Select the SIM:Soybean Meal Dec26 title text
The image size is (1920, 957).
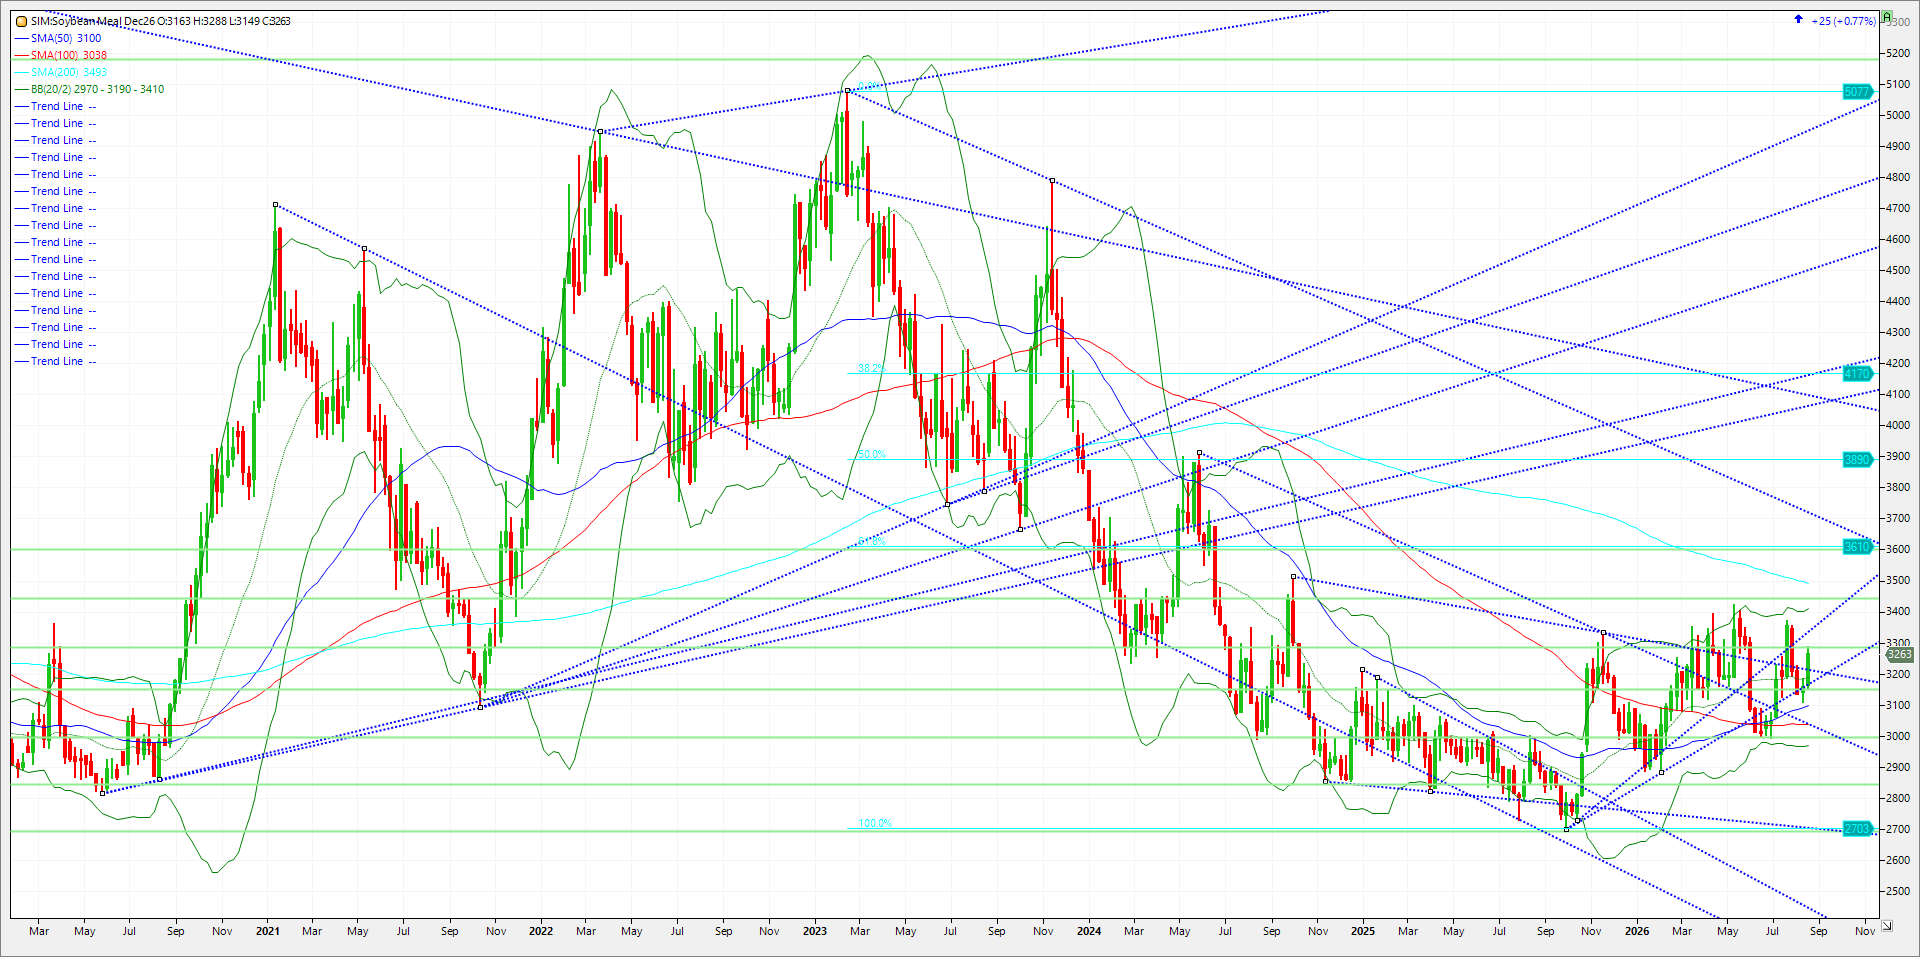pos(92,21)
